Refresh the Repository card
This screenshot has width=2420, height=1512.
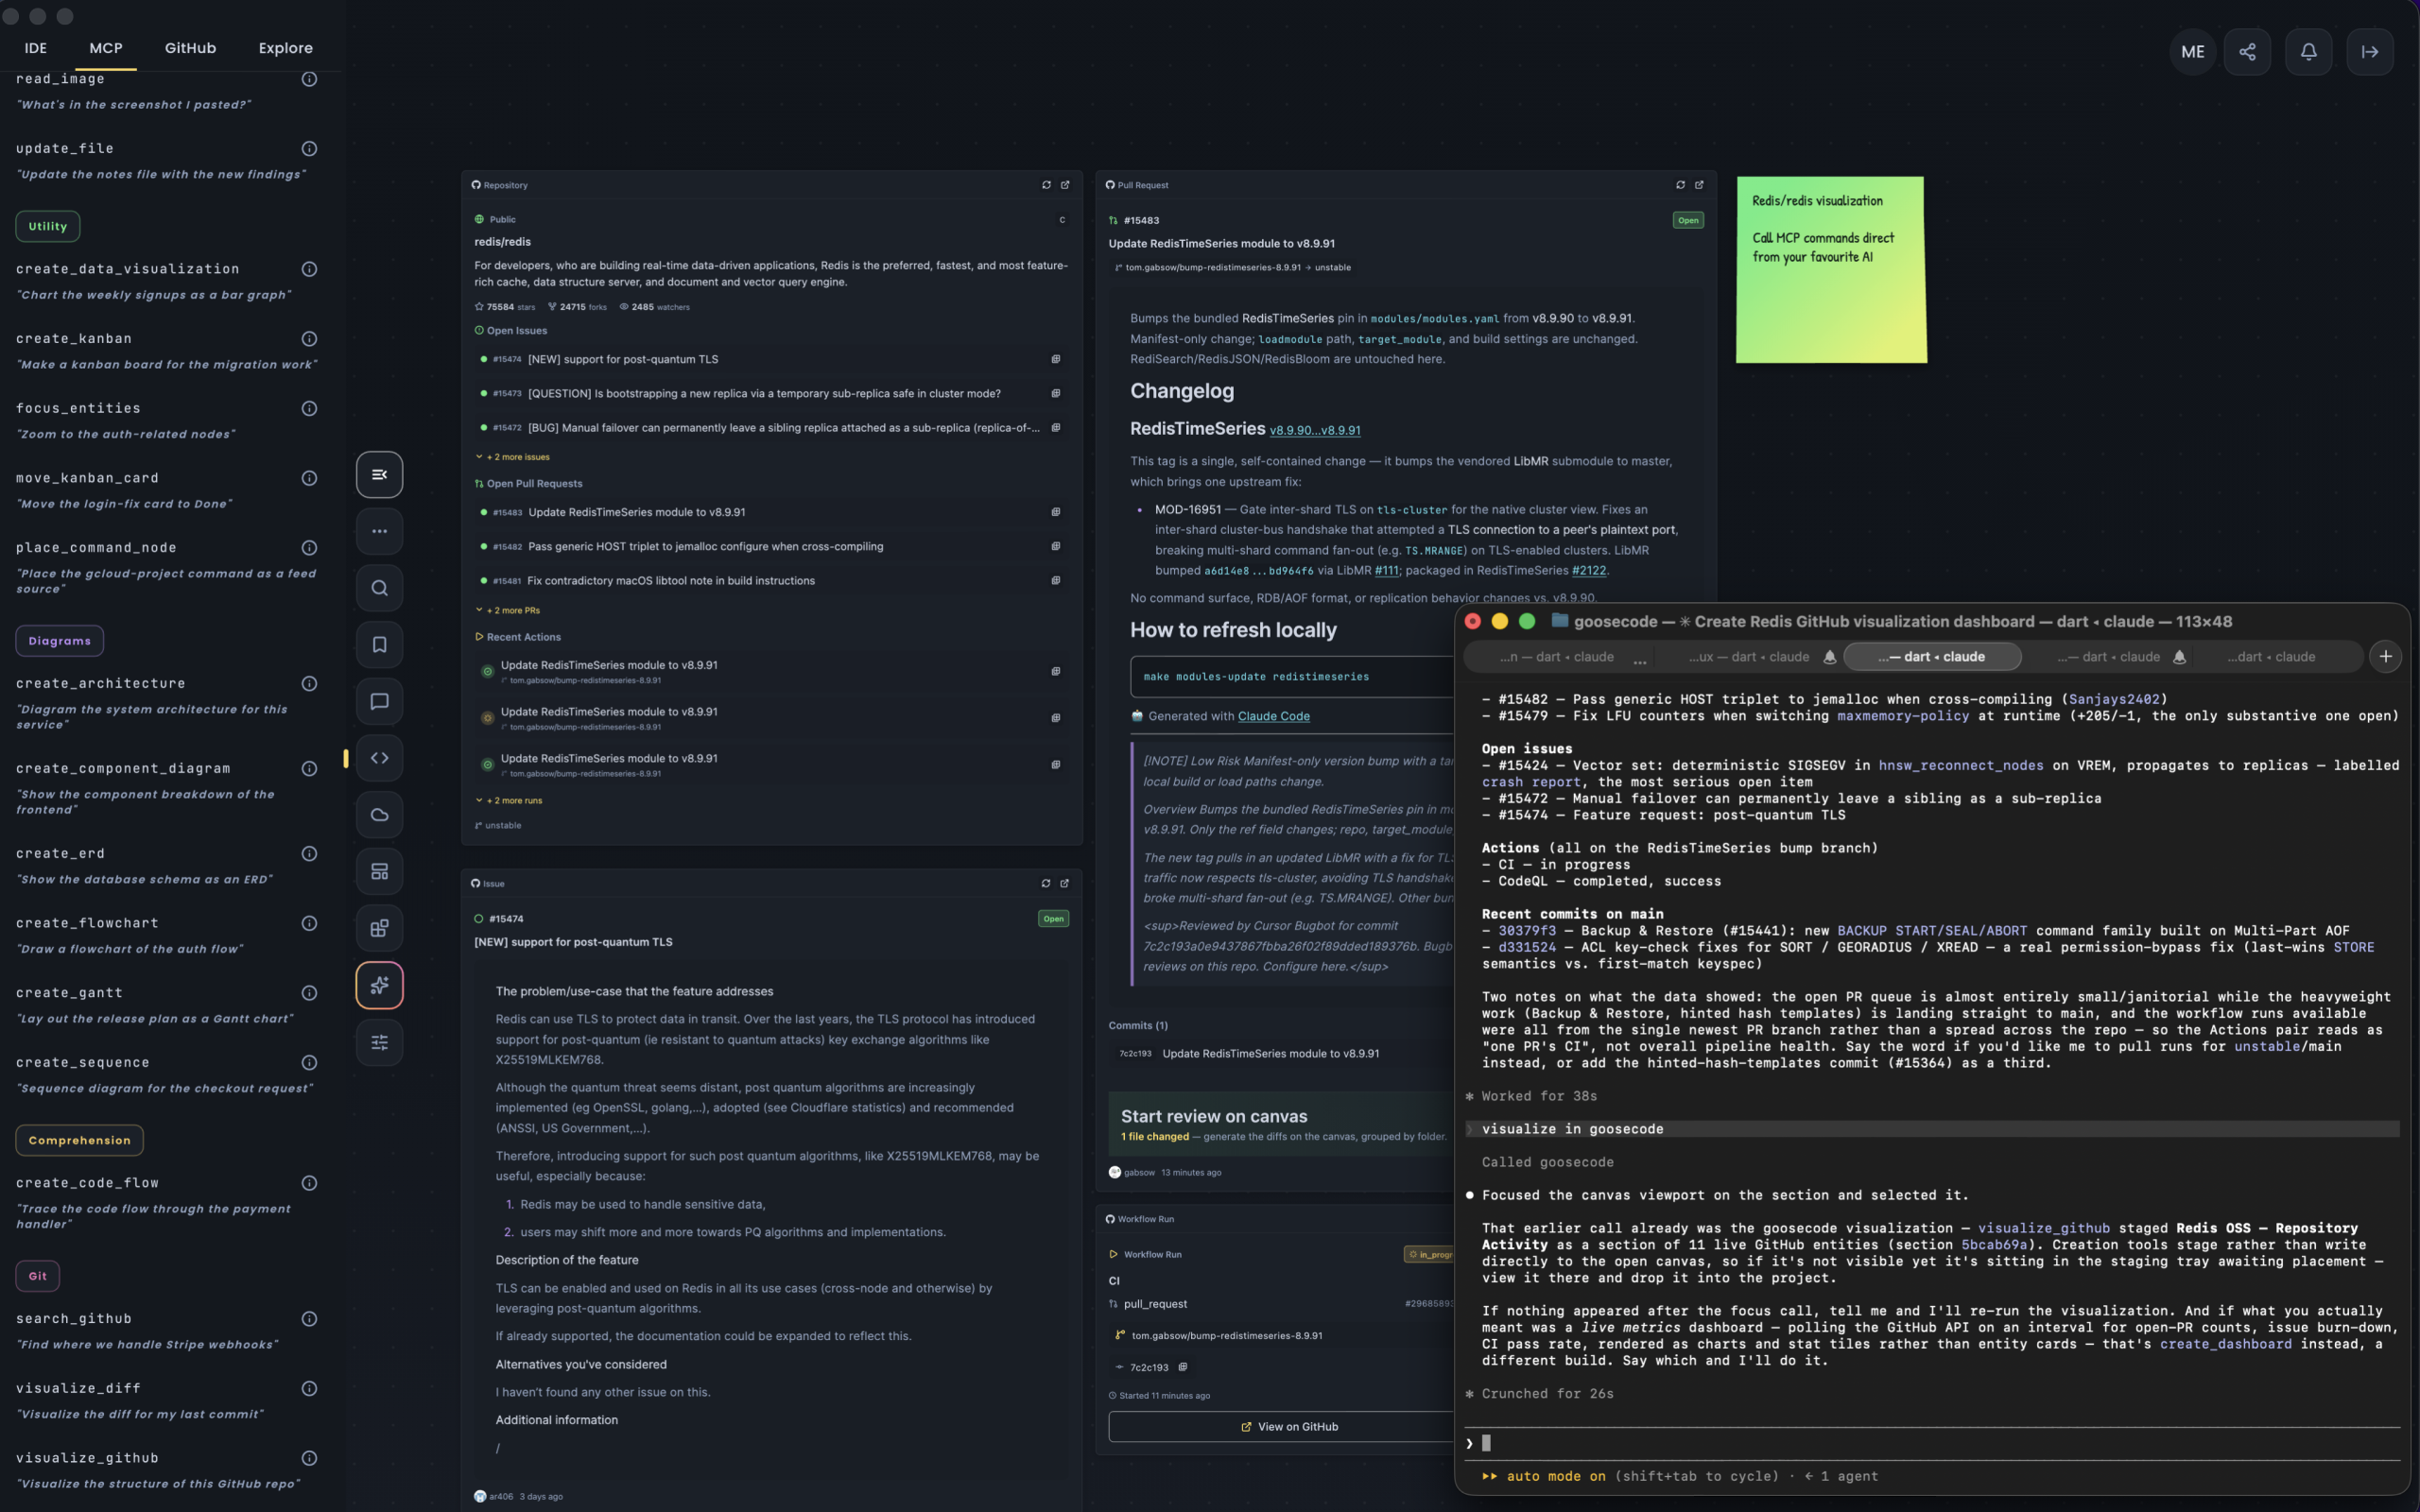coord(1046,185)
